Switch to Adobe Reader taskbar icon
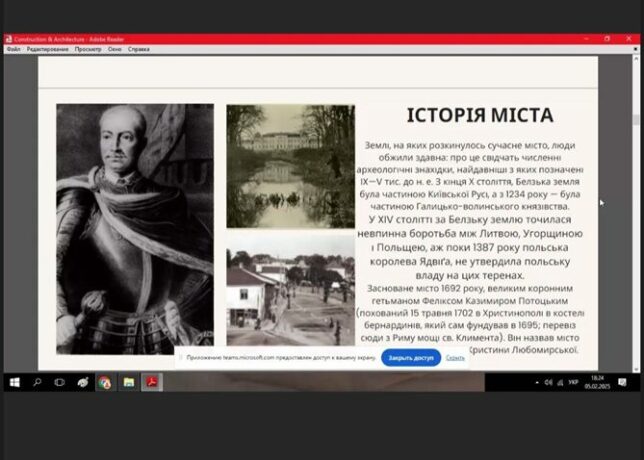 click(152, 382)
